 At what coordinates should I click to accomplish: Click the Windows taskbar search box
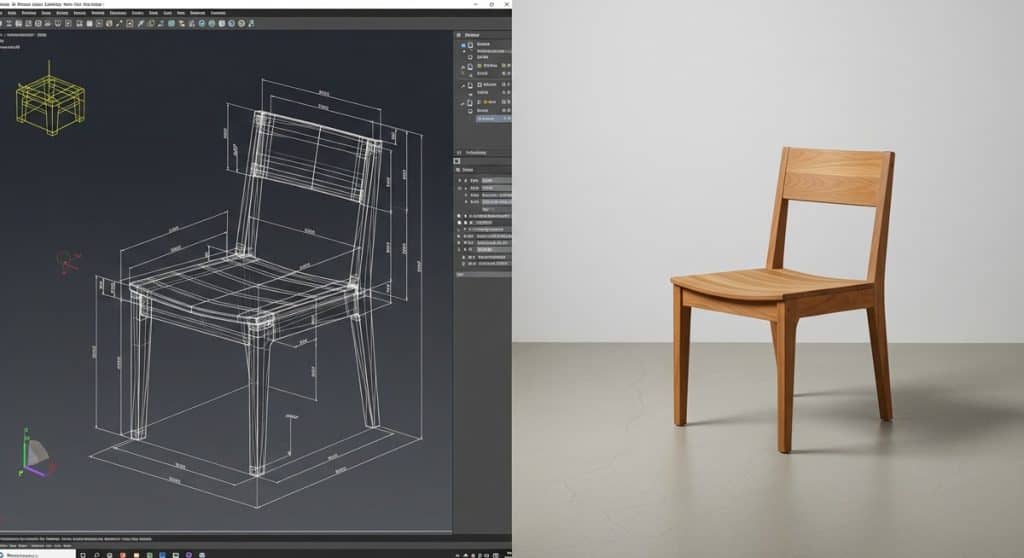(x=38, y=555)
